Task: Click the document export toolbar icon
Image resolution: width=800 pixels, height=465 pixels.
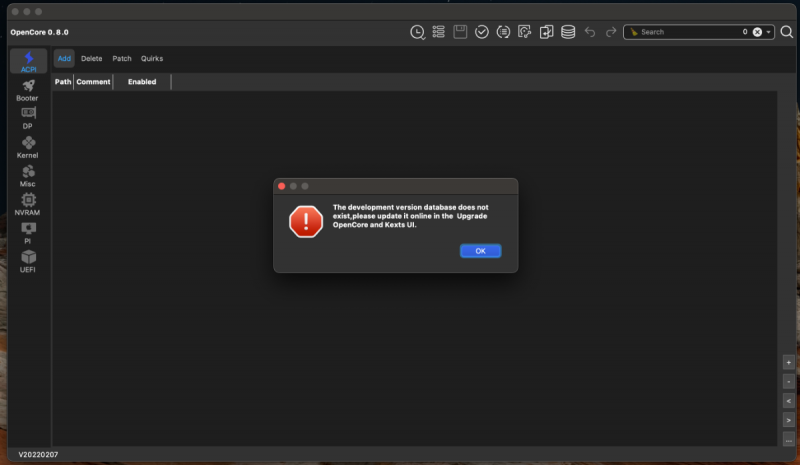Action: (x=546, y=32)
